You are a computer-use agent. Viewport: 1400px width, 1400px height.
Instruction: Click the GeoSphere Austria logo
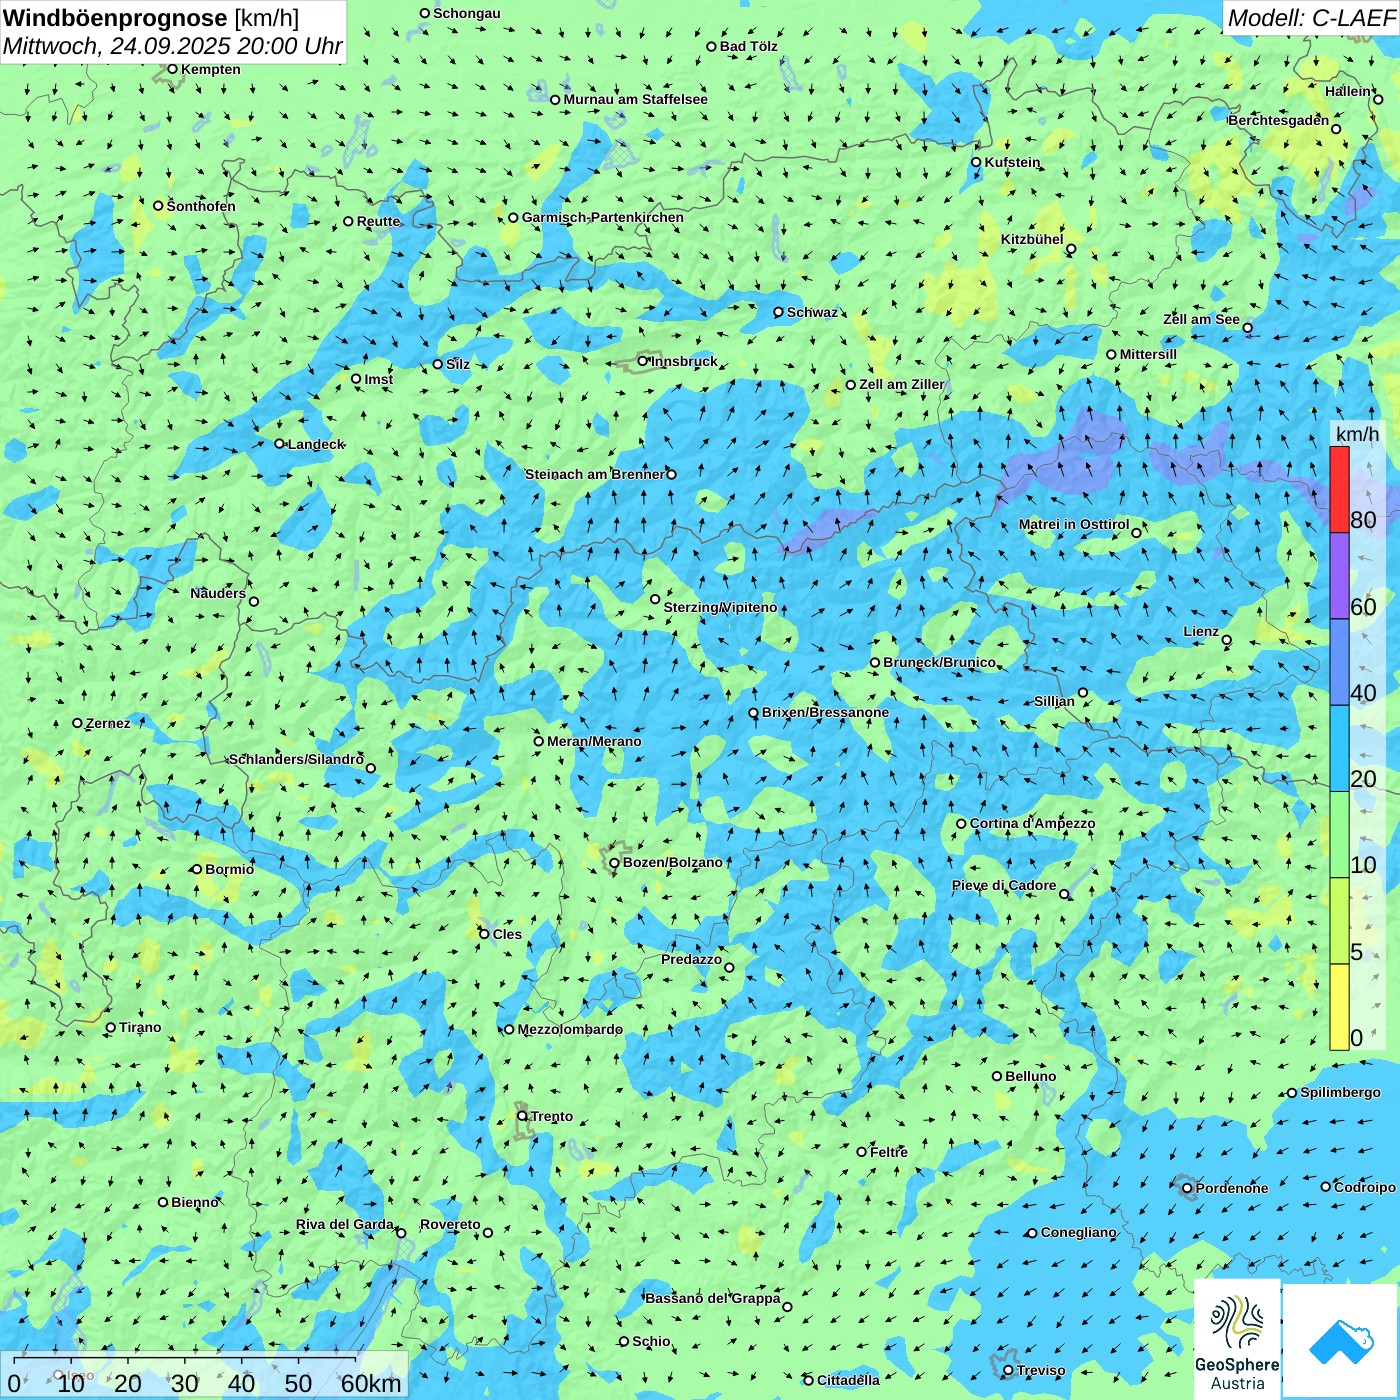pos(1237,1338)
